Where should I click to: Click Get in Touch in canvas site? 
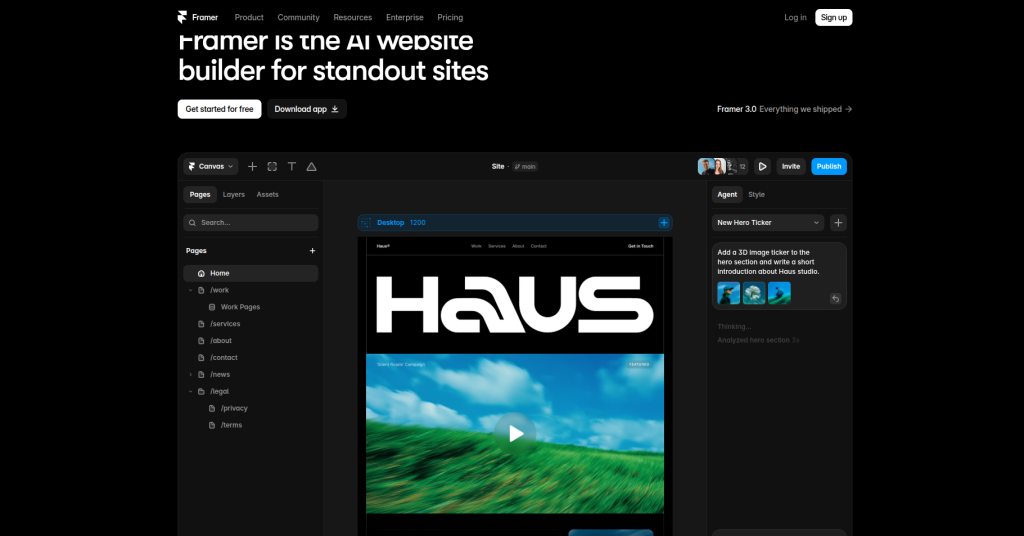coord(641,246)
